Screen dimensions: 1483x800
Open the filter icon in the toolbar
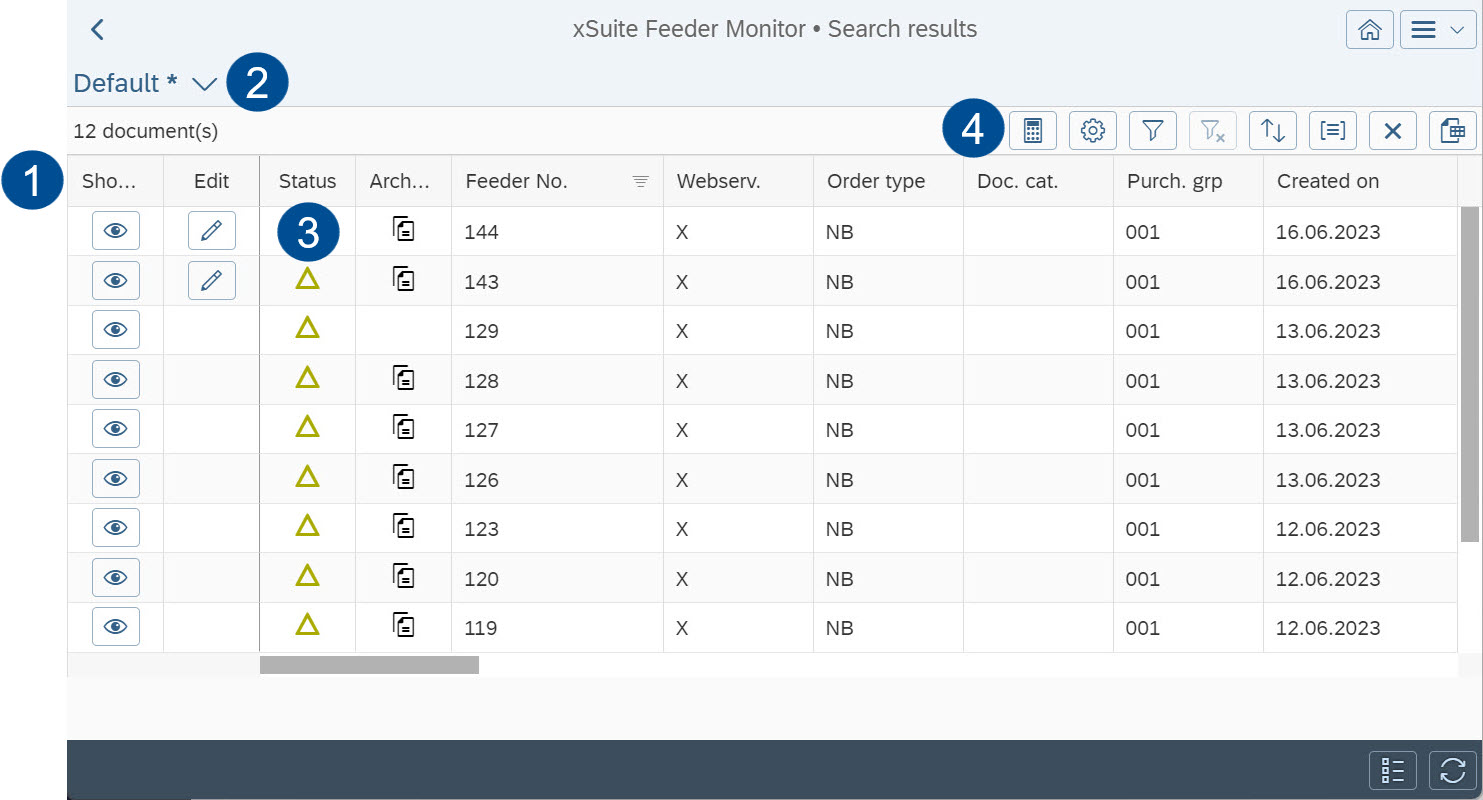click(1152, 130)
